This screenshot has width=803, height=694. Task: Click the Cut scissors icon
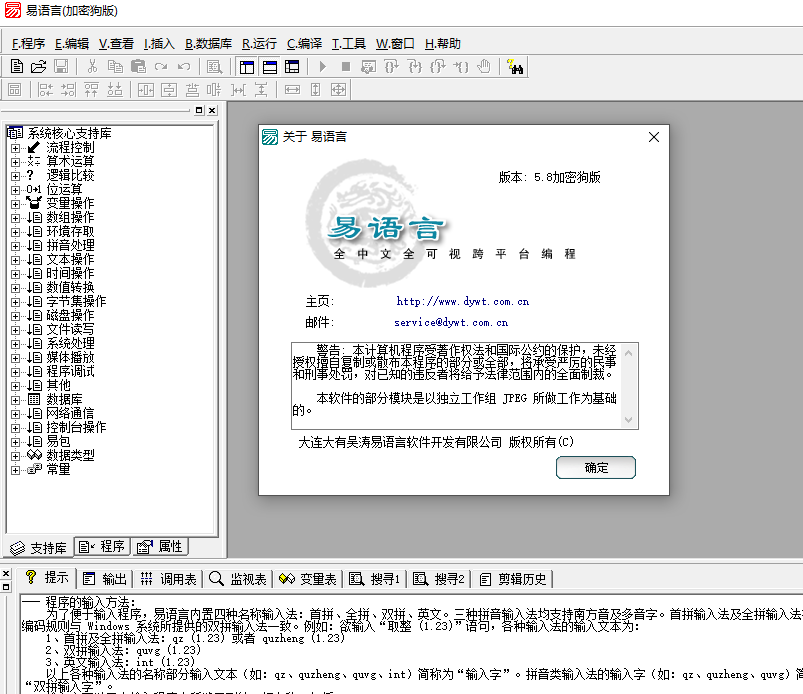point(92,67)
